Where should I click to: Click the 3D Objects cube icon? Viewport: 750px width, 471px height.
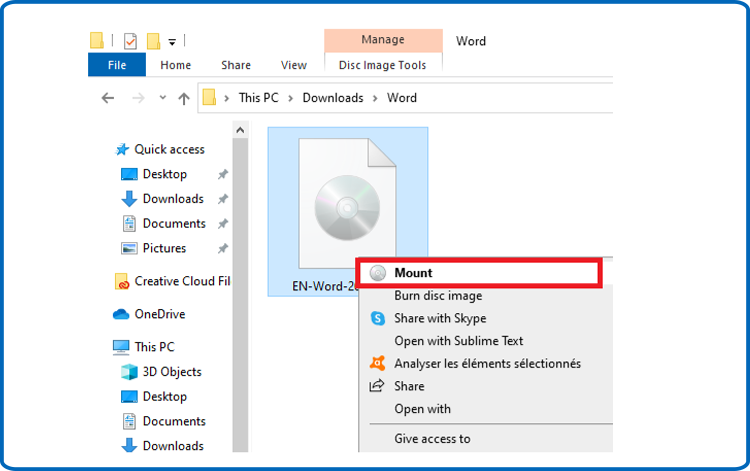129,372
